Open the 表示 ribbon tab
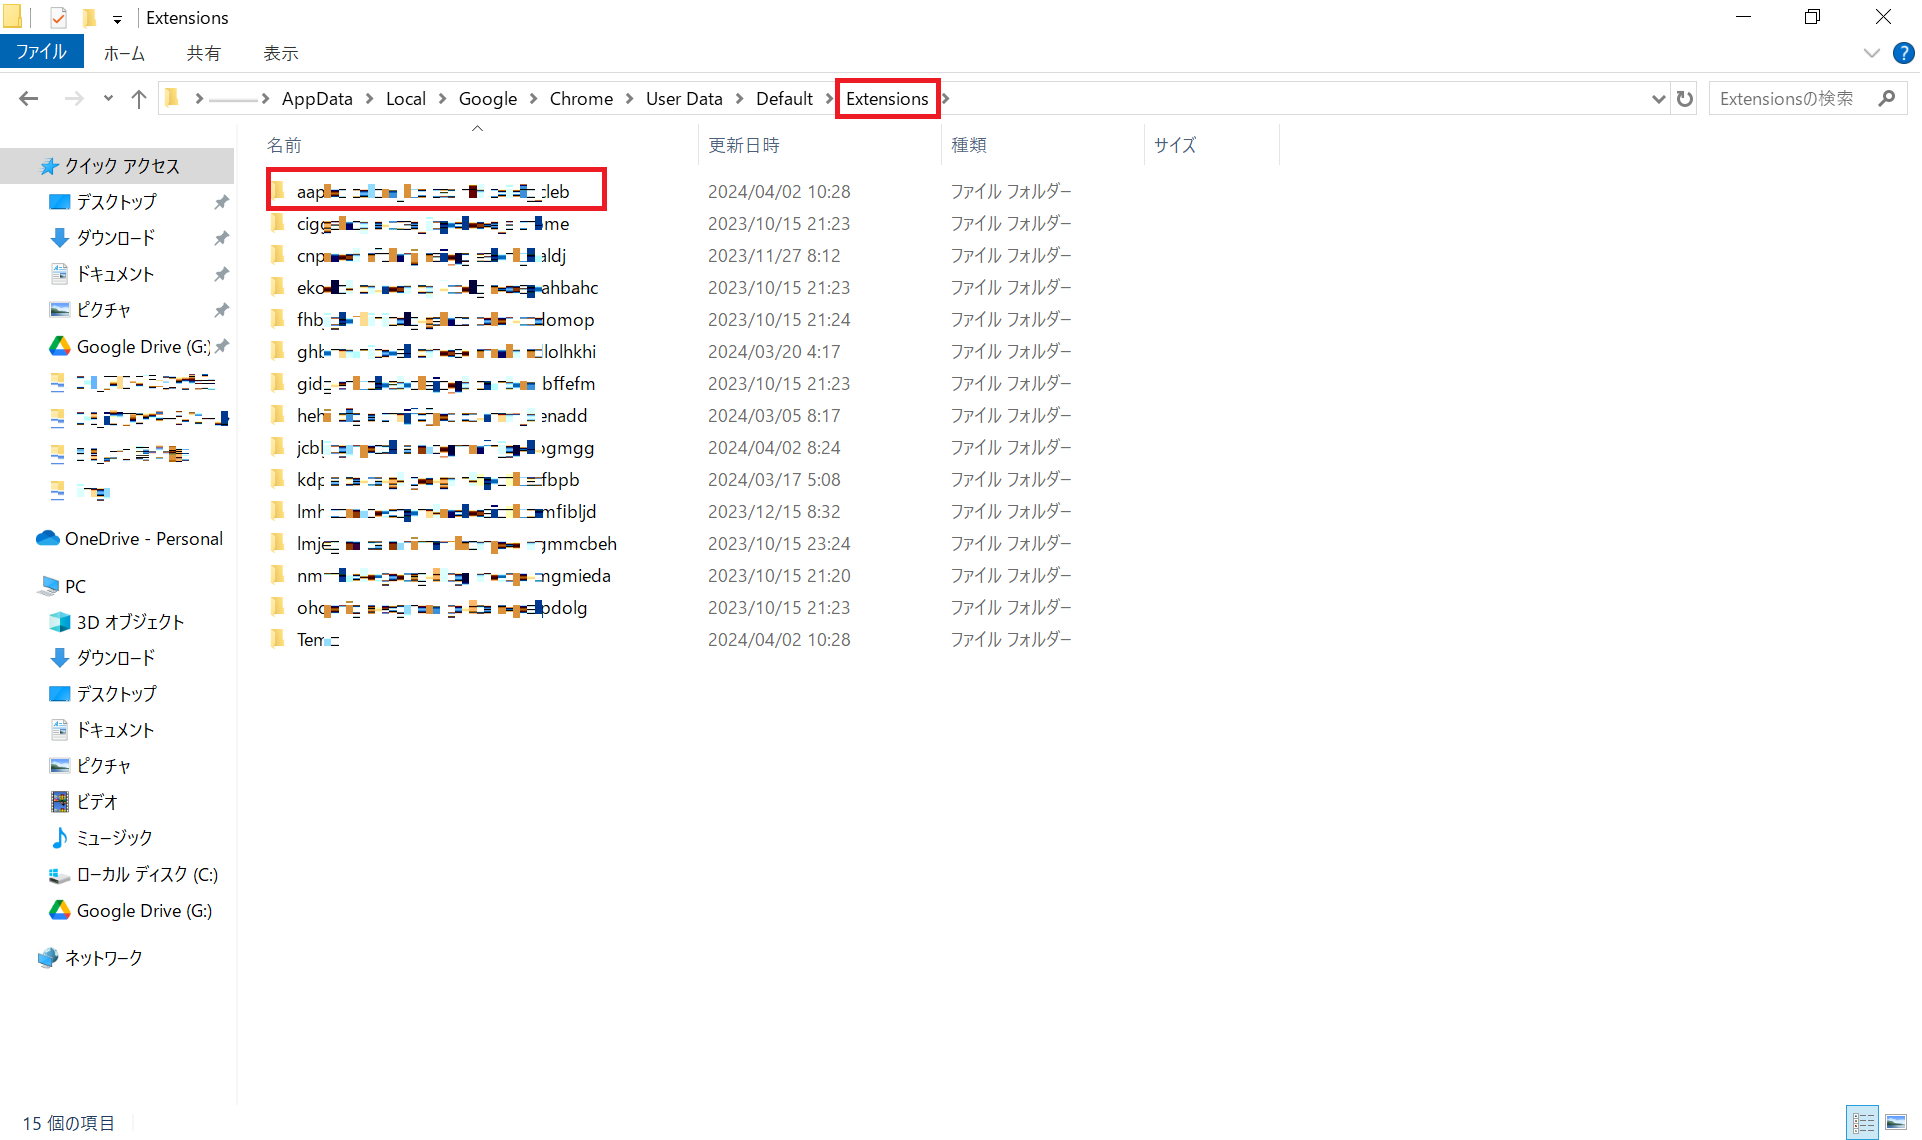This screenshot has width=1922, height=1140. click(x=280, y=53)
